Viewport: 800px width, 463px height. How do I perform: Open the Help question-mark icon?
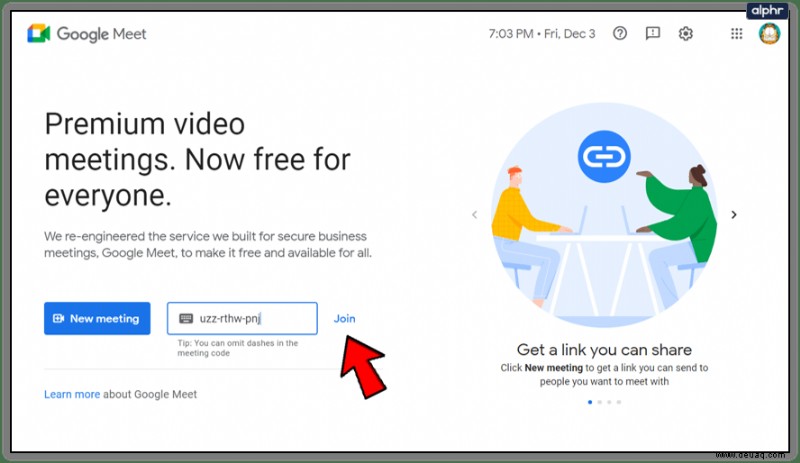pos(620,34)
